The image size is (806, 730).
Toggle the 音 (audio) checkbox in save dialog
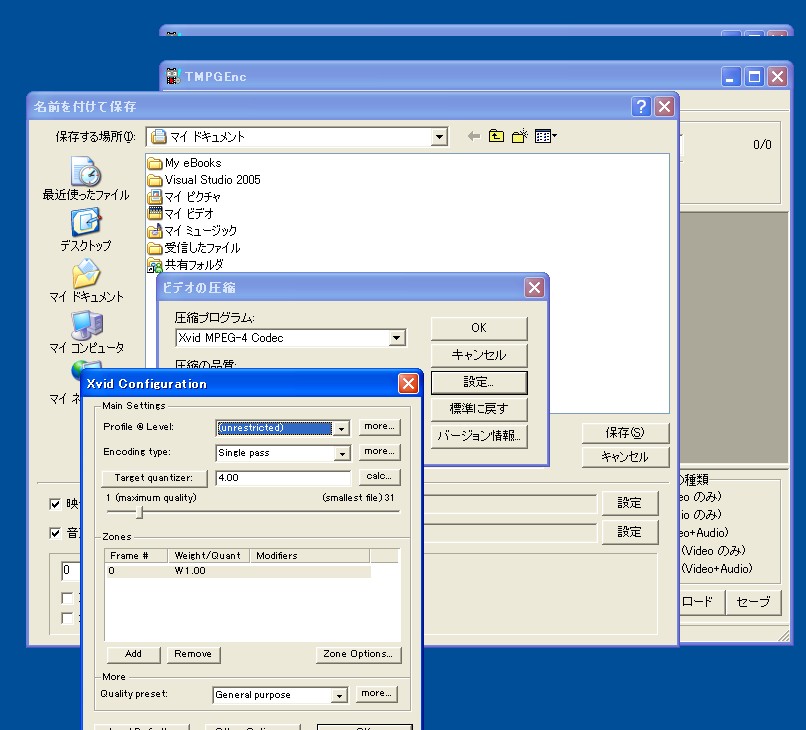(x=55, y=533)
